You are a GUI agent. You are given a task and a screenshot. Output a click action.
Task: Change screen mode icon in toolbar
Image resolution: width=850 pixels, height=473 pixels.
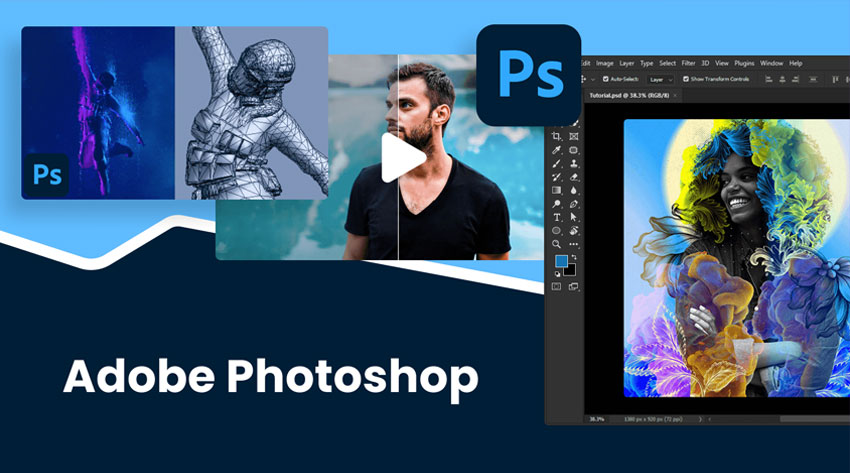574,287
